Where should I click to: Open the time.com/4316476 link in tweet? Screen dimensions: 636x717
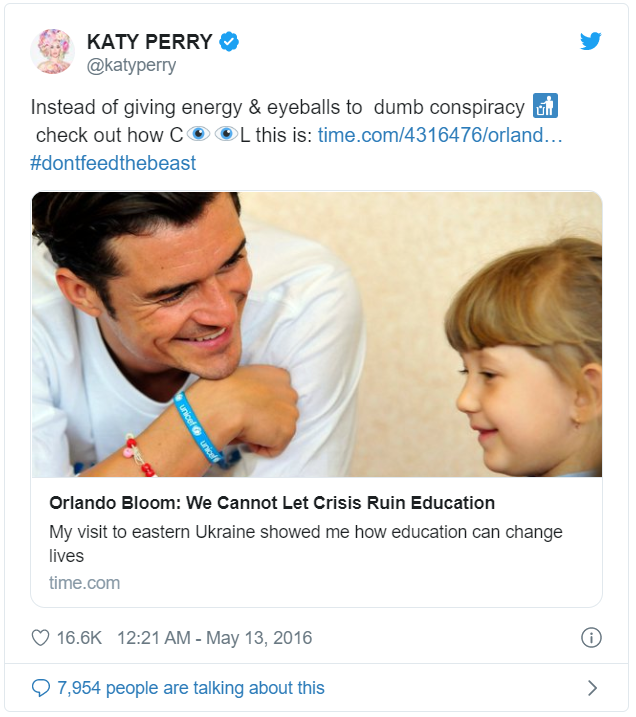click(440, 135)
